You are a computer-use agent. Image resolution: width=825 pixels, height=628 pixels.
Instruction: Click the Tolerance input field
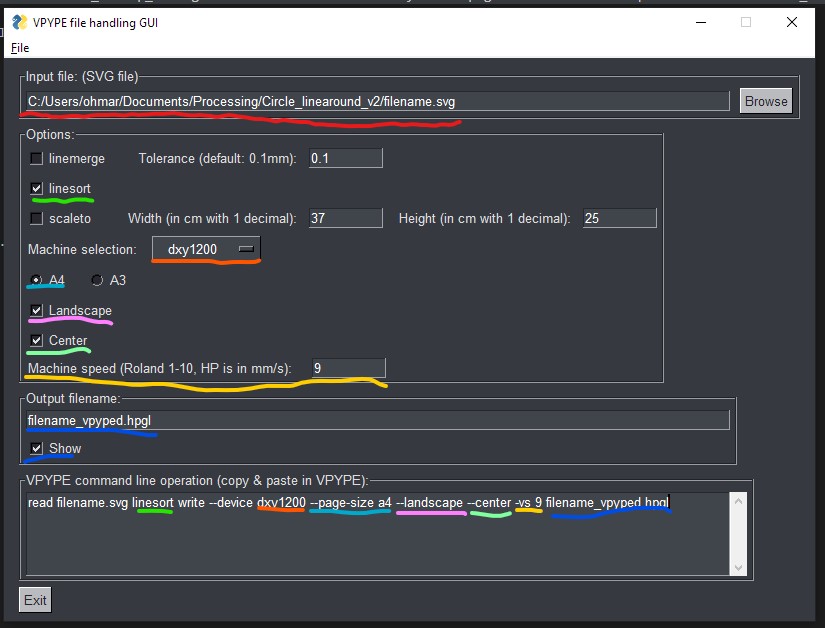pos(345,157)
